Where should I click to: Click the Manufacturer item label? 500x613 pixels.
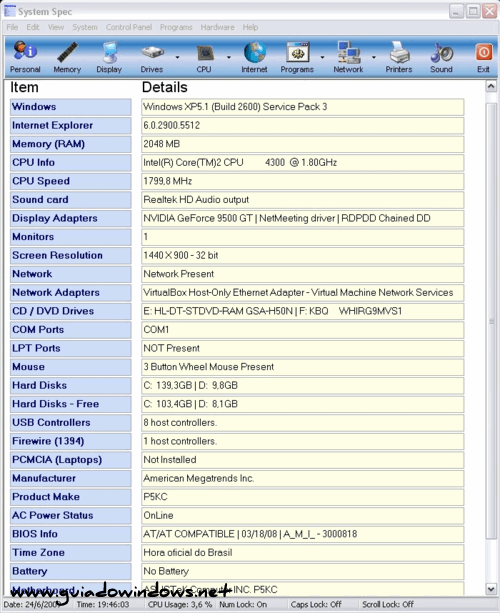[x=71, y=479]
